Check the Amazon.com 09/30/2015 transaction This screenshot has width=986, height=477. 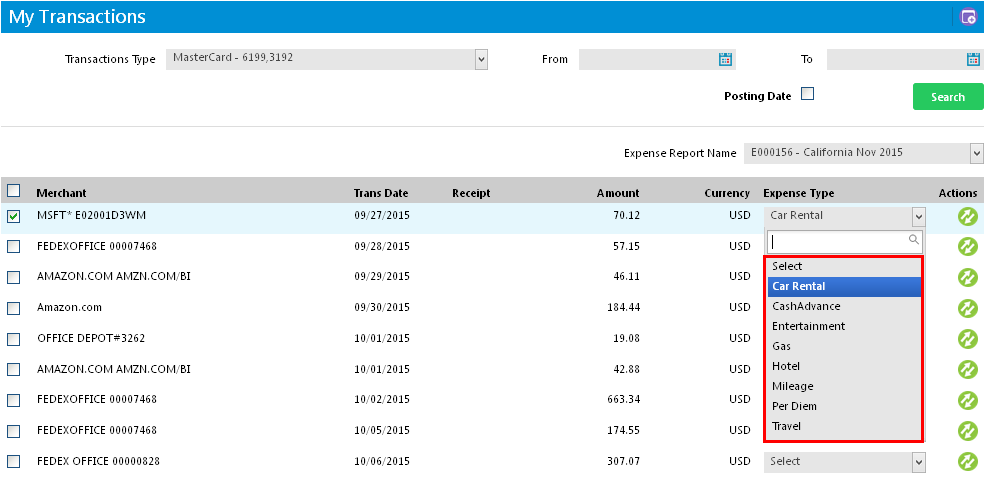(x=13, y=308)
